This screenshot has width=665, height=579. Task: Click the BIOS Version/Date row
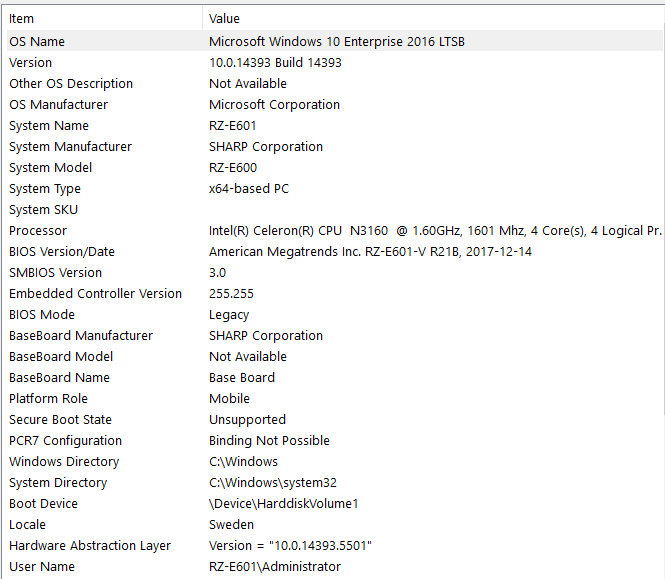[62, 252]
